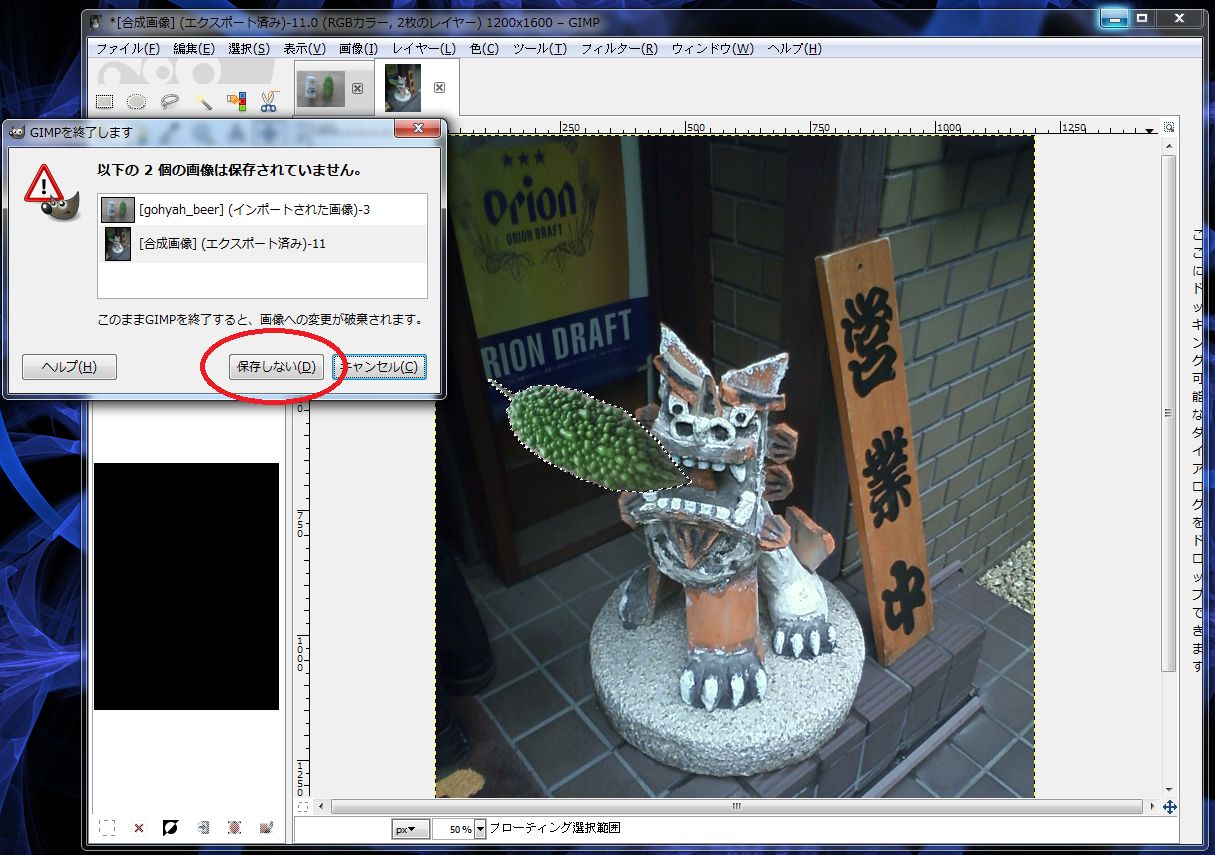Open the zoom level dropdown arrow
Viewport: 1215px width, 855px height.
[481, 829]
